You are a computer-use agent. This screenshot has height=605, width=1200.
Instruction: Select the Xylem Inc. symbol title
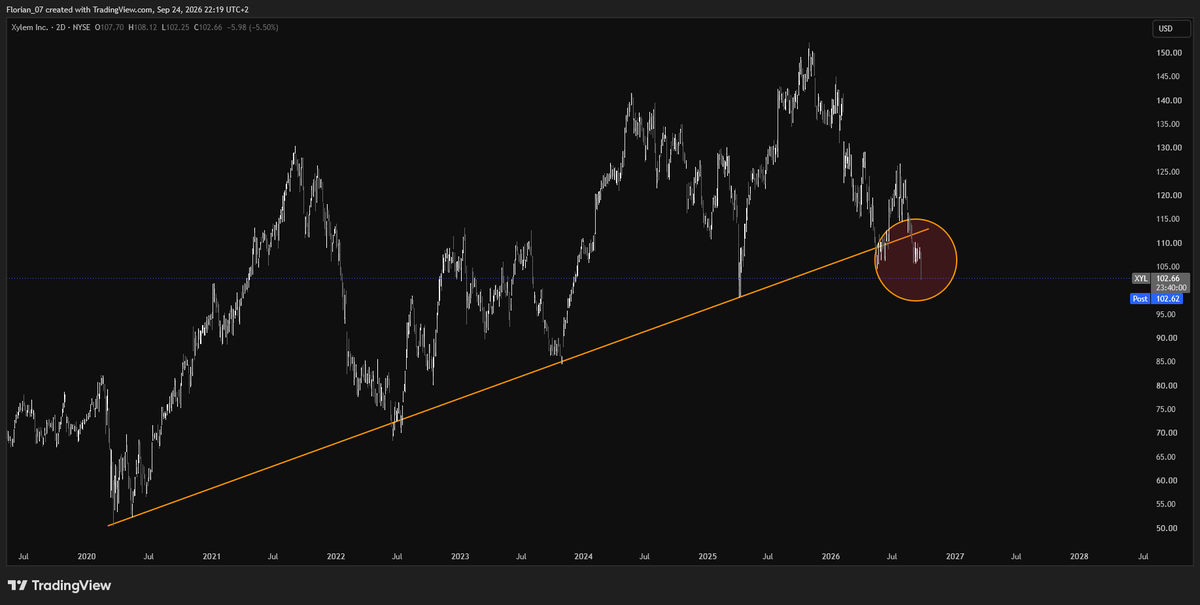(32, 27)
